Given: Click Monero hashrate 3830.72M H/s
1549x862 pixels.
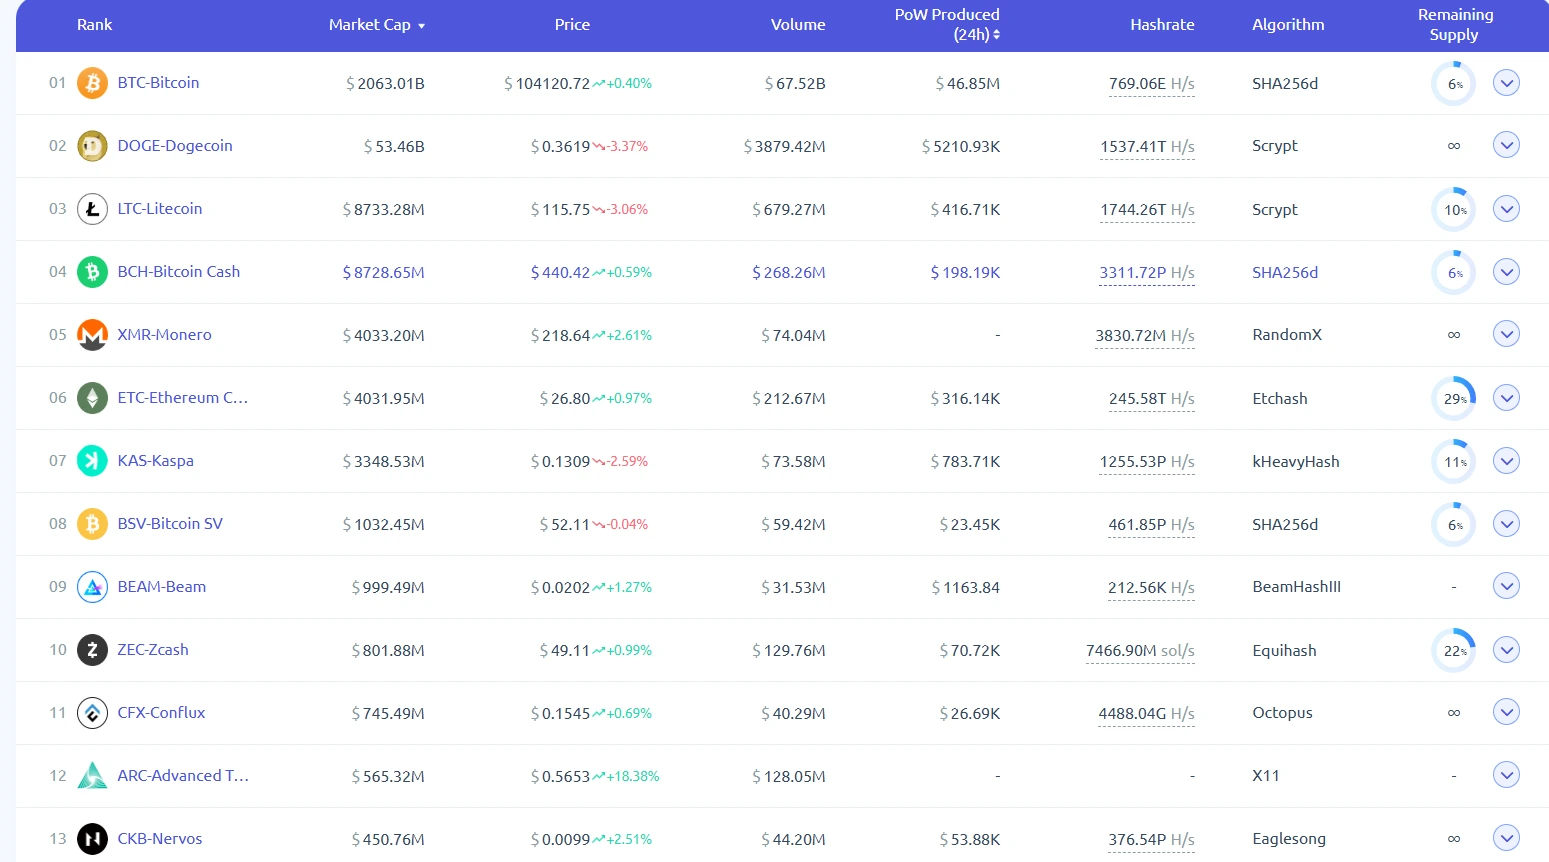Looking at the screenshot, I should (x=1145, y=336).
